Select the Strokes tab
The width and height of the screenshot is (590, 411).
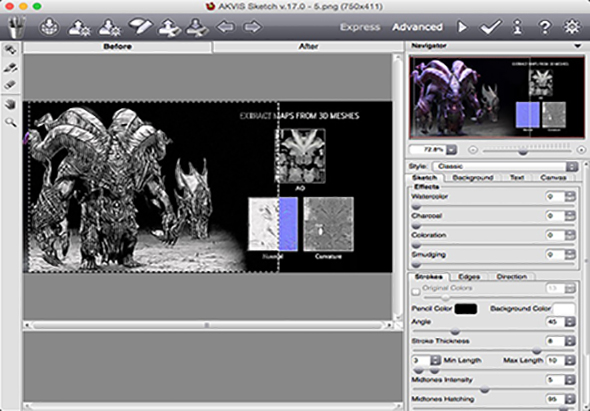pyautogui.click(x=429, y=277)
